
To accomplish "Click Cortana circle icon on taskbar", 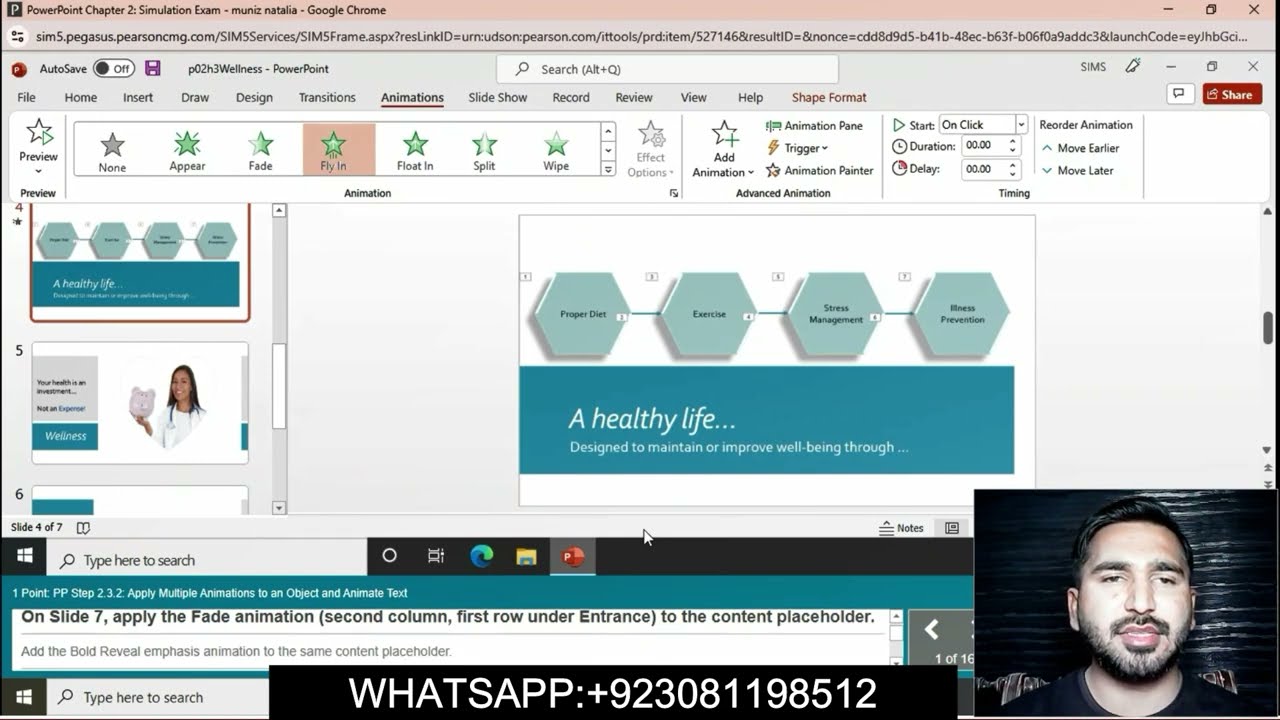I will [390, 556].
